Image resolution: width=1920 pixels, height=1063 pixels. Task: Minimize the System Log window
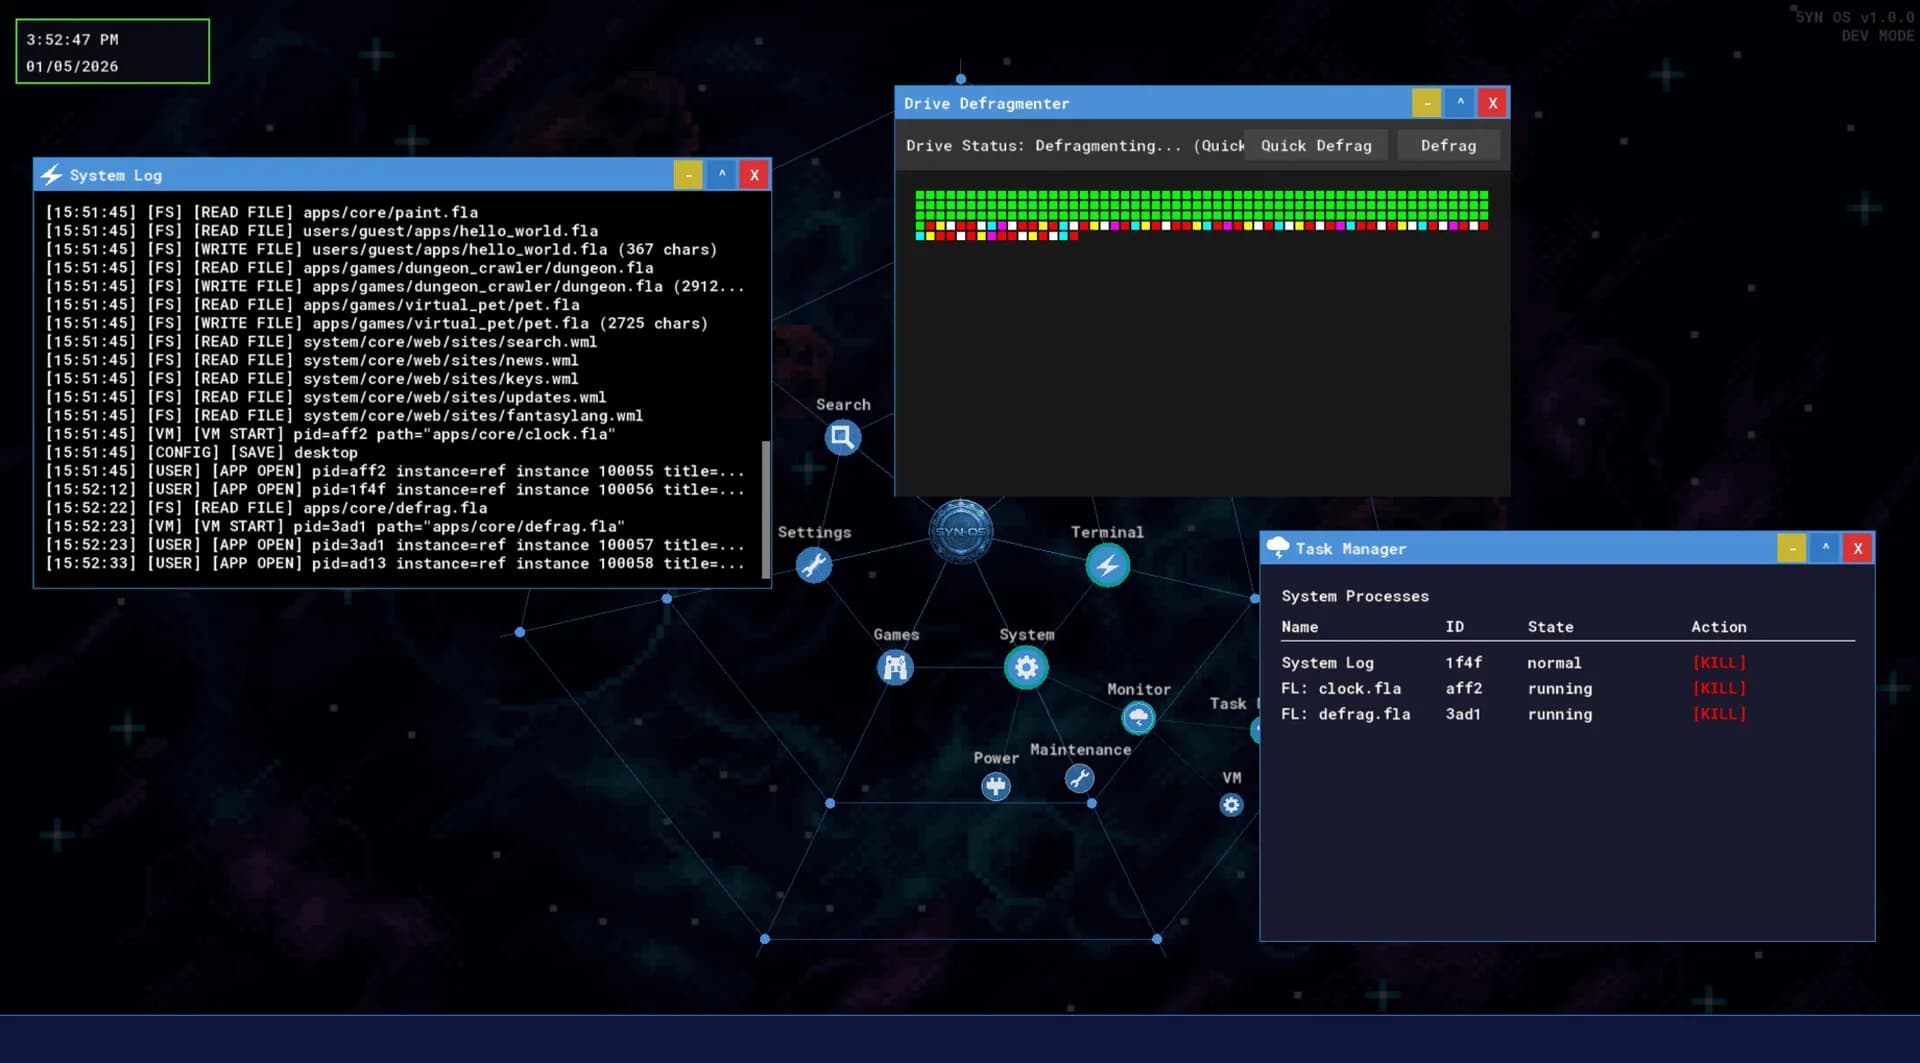688,175
